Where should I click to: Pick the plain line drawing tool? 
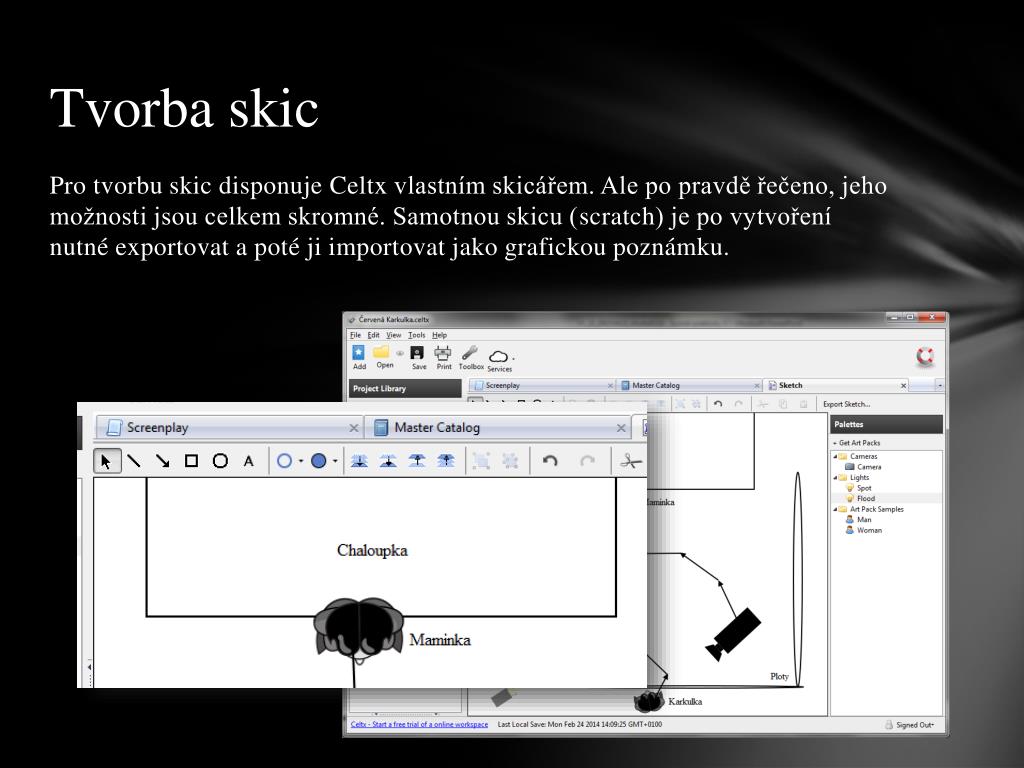[x=134, y=461]
